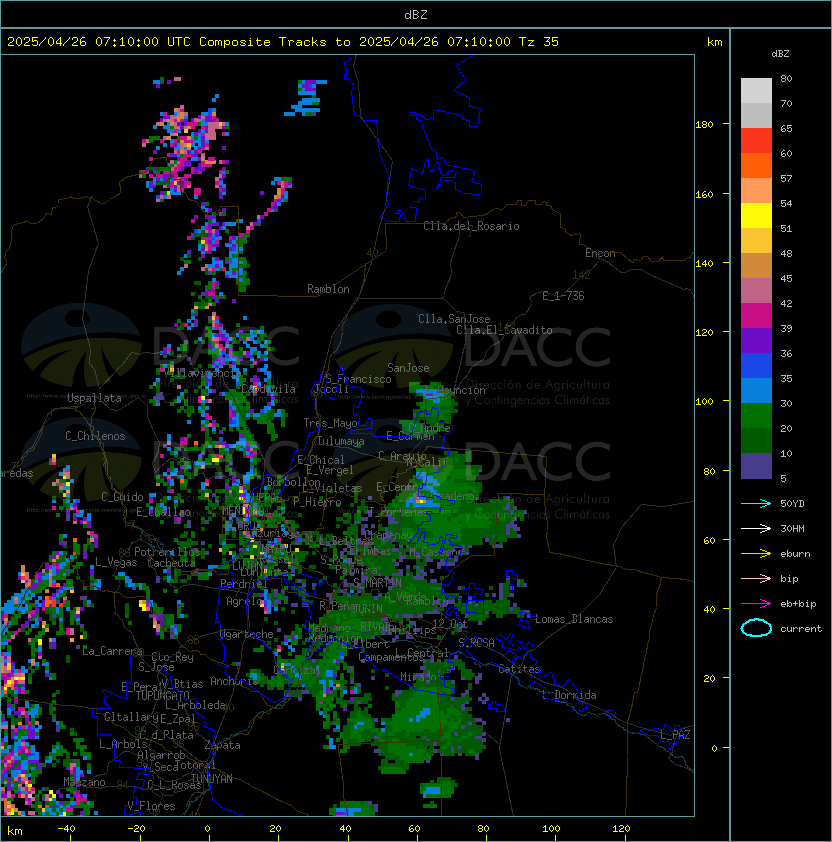The height and width of the screenshot is (842, 832).
Task: Click the 'Lomas_Blancas' map label
Action: pos(574,619)
